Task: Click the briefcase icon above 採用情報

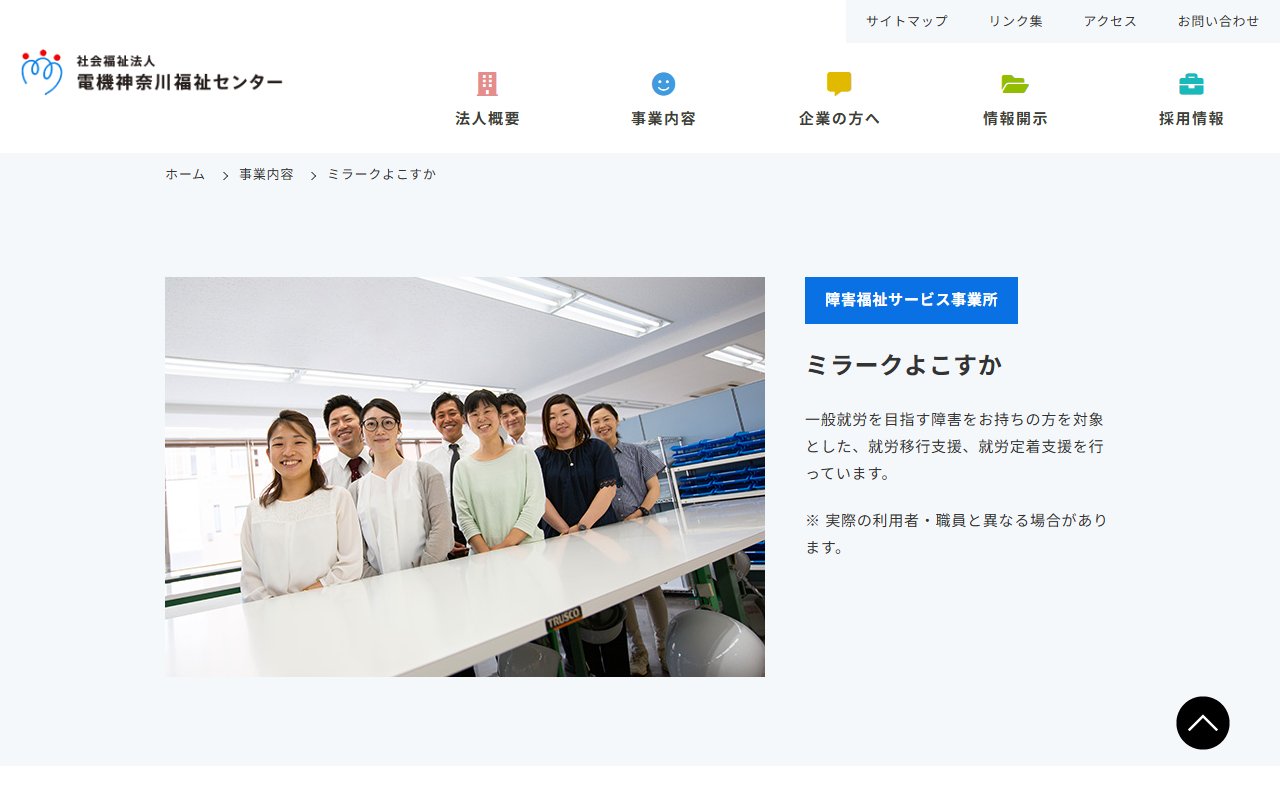Action: click(x=1191, y=84)
